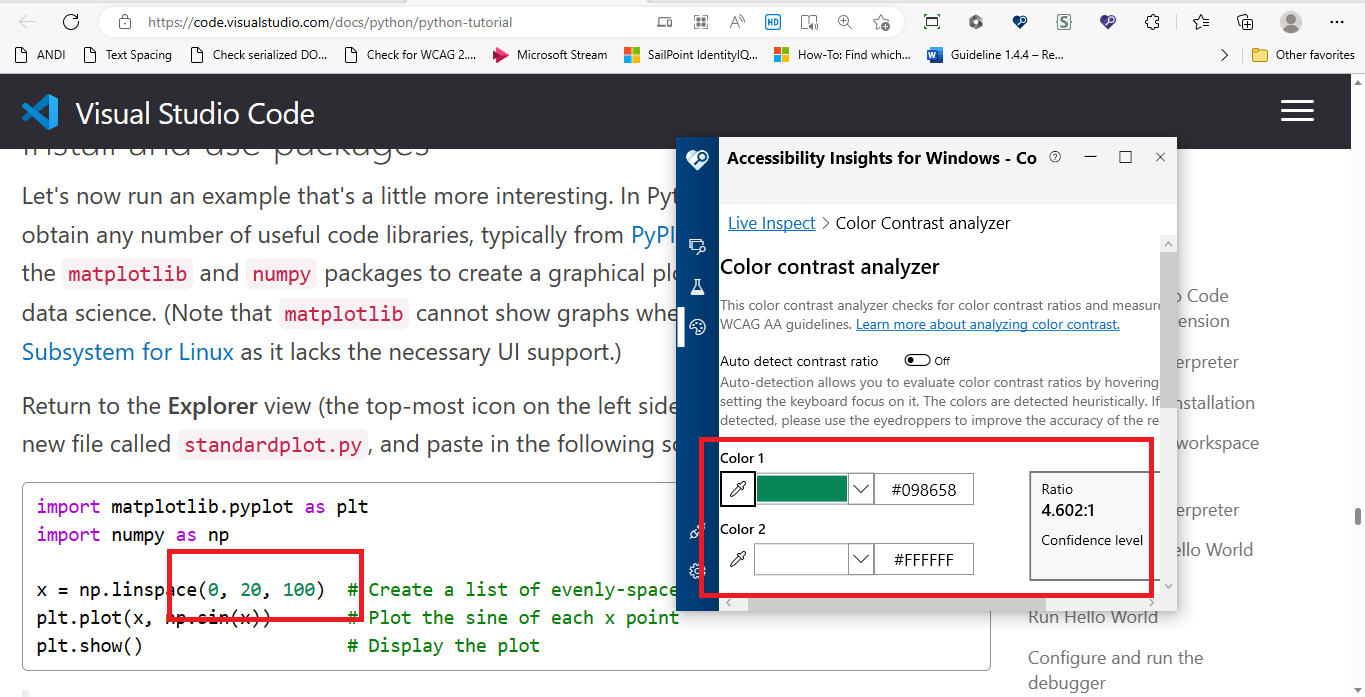The height and width of the screenshot is (697, 1365).
Task: Click Learn more about analyzing color contrast
Action: point(987,324)
